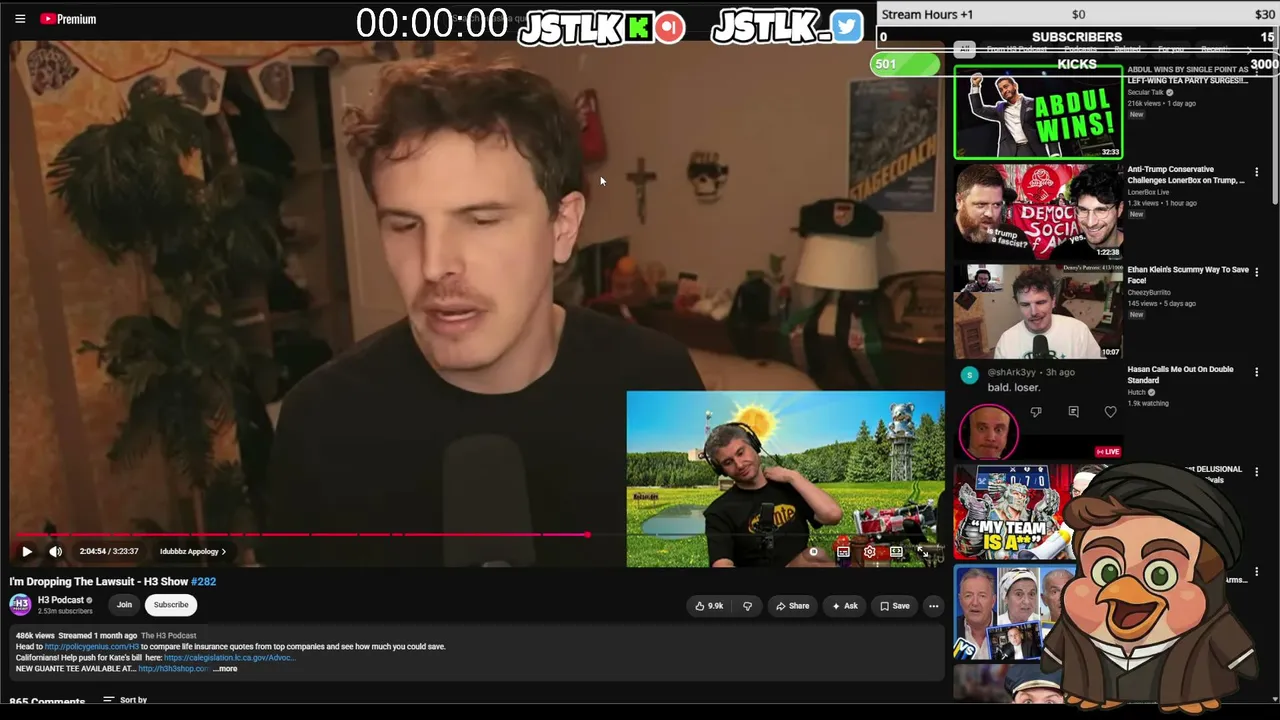
Task: Open options menu for the LonerBox video
Action: click(1257, 172)
